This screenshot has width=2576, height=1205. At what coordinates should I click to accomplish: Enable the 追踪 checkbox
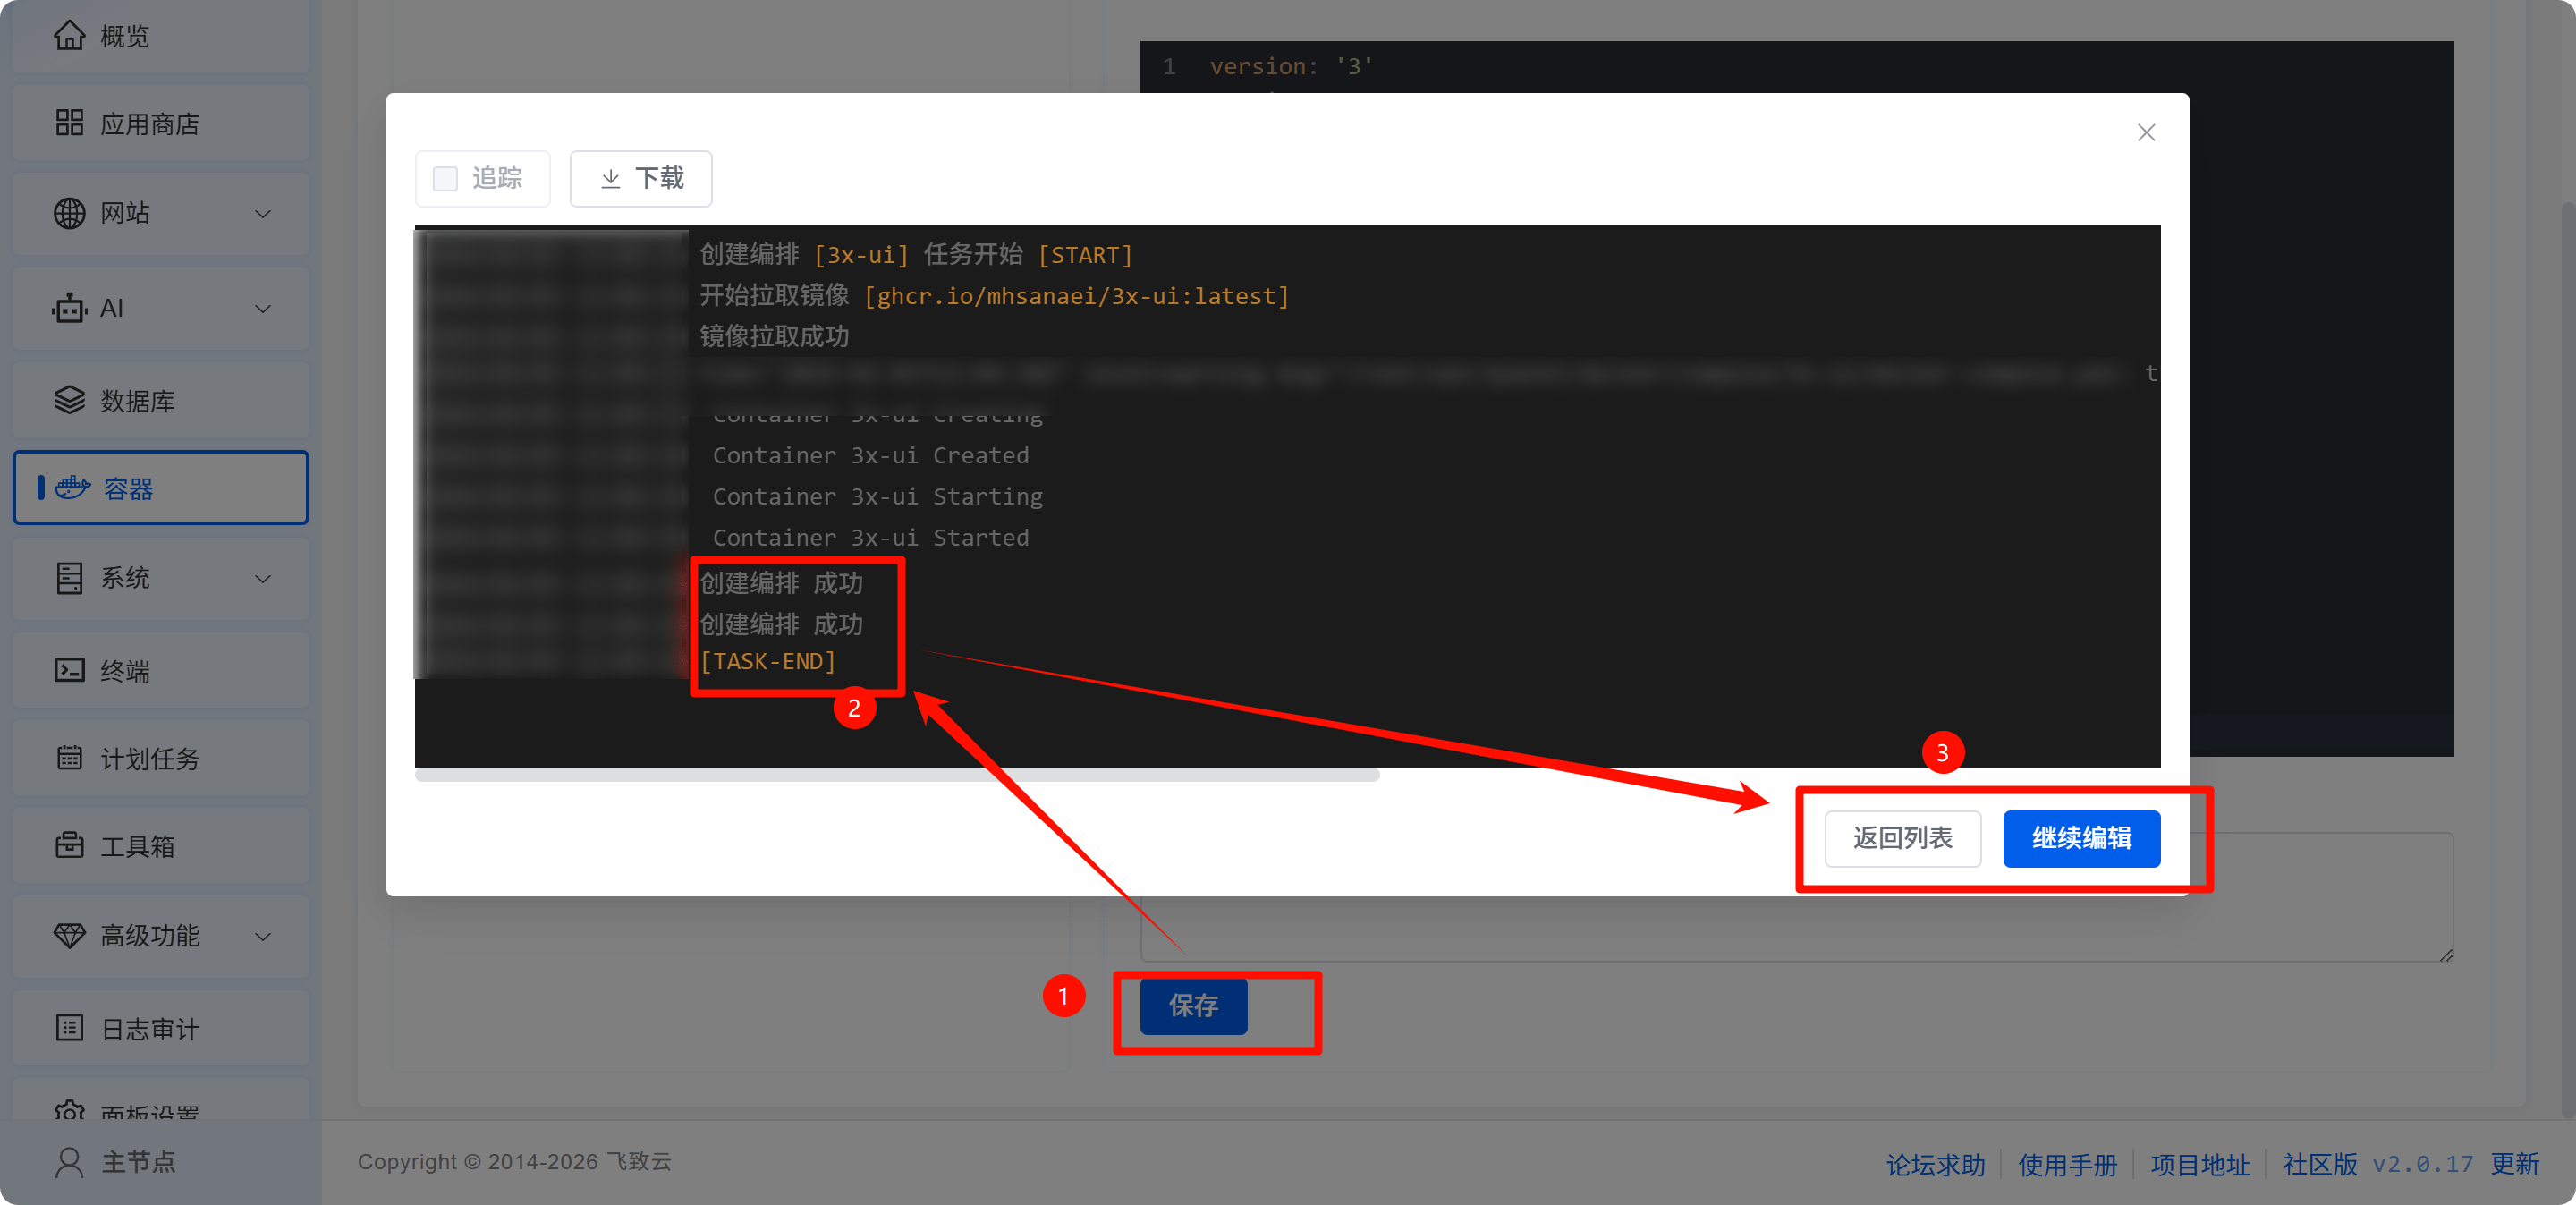pos(445,179)
